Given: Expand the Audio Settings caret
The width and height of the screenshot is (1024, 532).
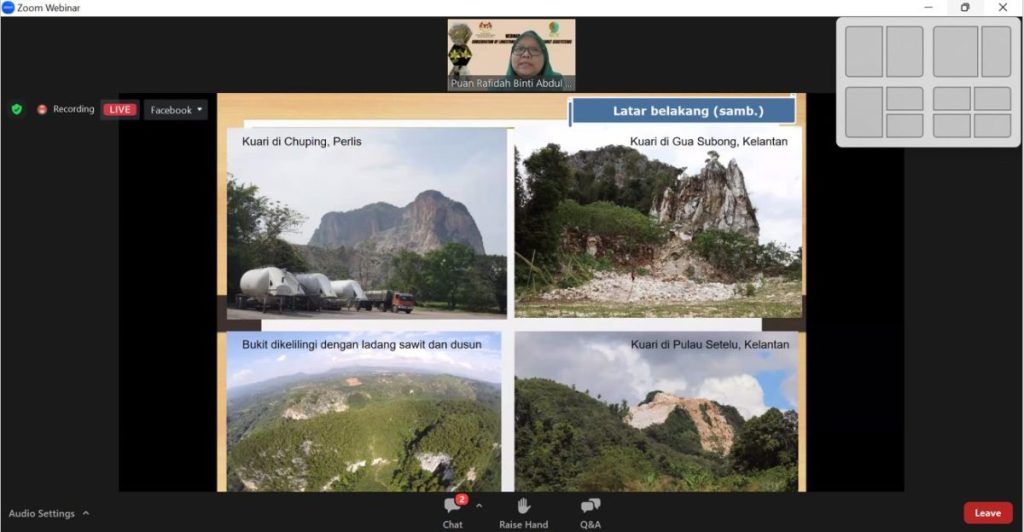Looking at the screenshot, I should click(x=86, y=513).
